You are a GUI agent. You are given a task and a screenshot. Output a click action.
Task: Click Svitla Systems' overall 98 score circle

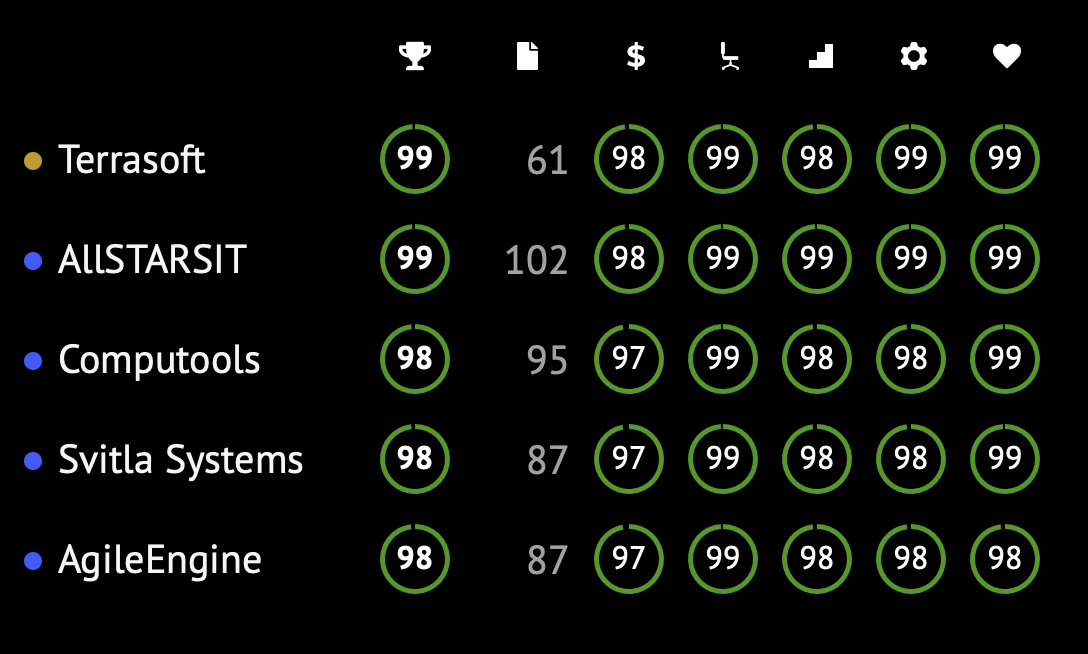415,458
